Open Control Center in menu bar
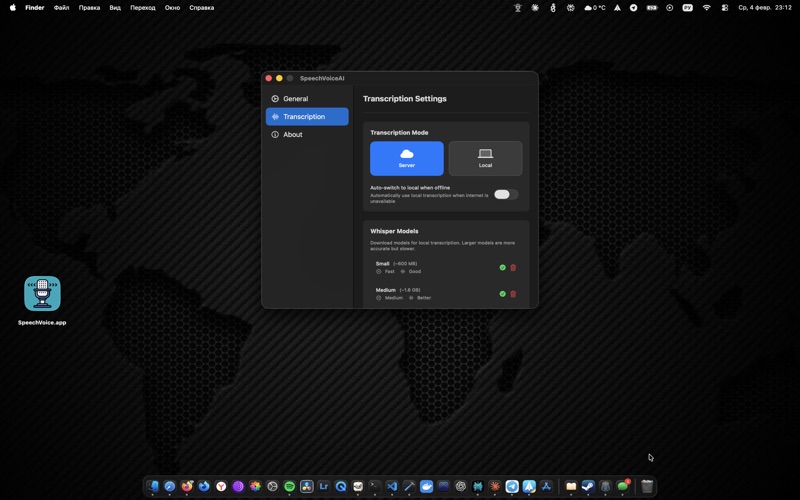800x500 pixels. (724, 8)
